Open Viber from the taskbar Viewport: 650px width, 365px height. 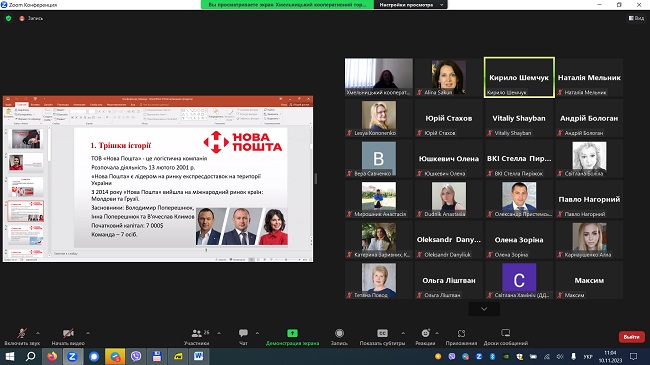[x=136, y=356]
